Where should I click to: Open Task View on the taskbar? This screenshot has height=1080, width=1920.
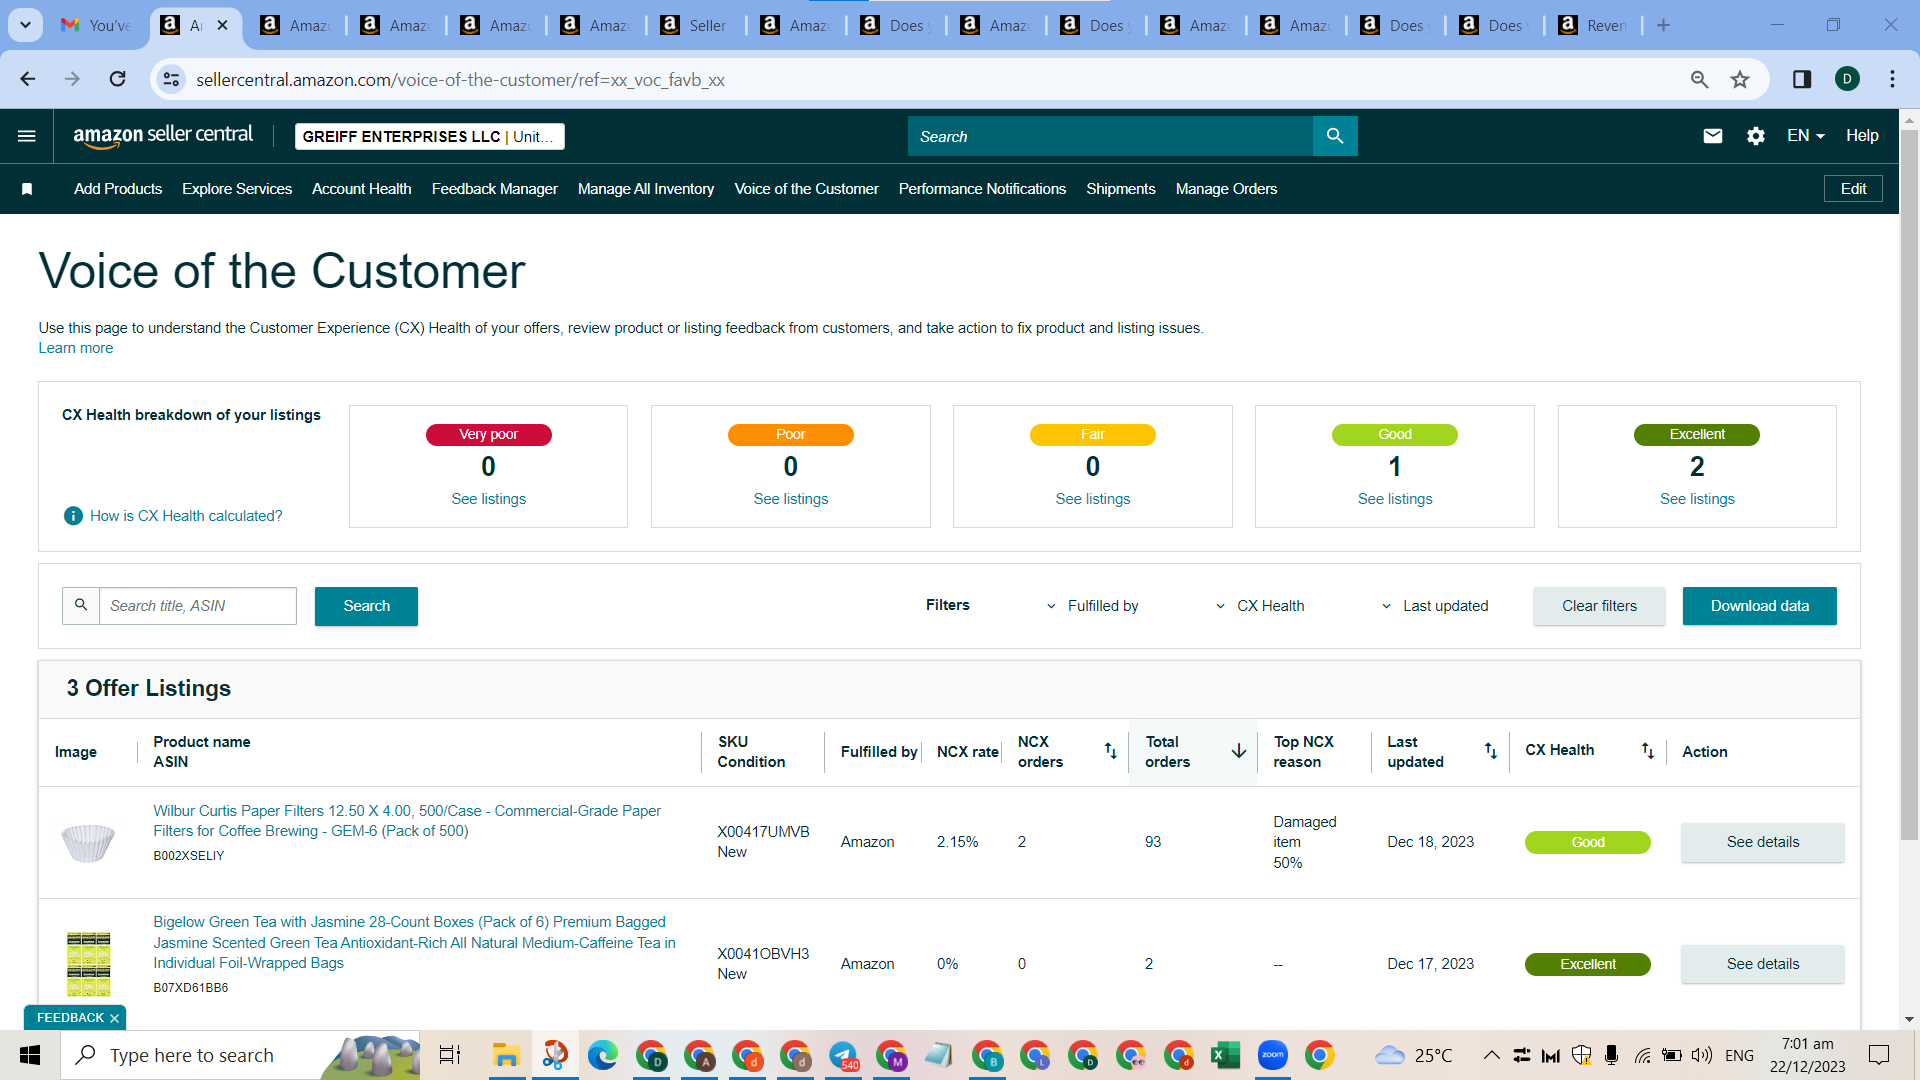click(450, 1055)
